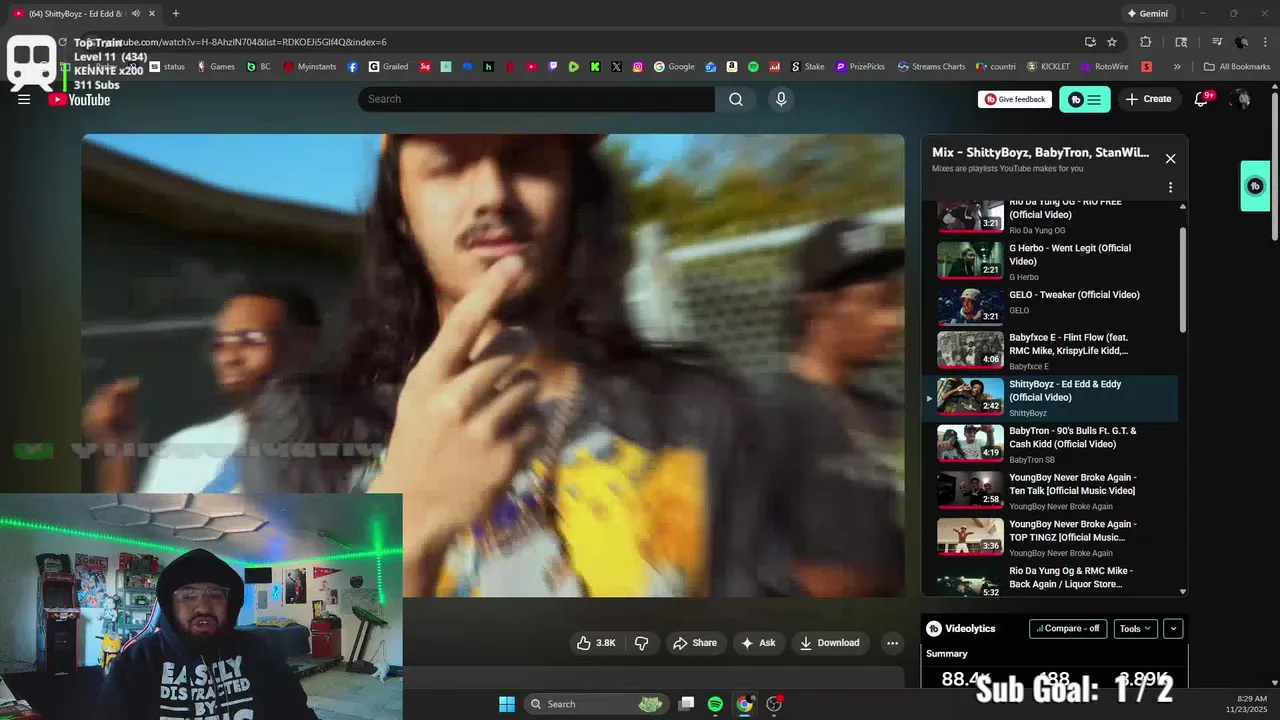
Task: Dislike the current video
Action: (642, 643)
